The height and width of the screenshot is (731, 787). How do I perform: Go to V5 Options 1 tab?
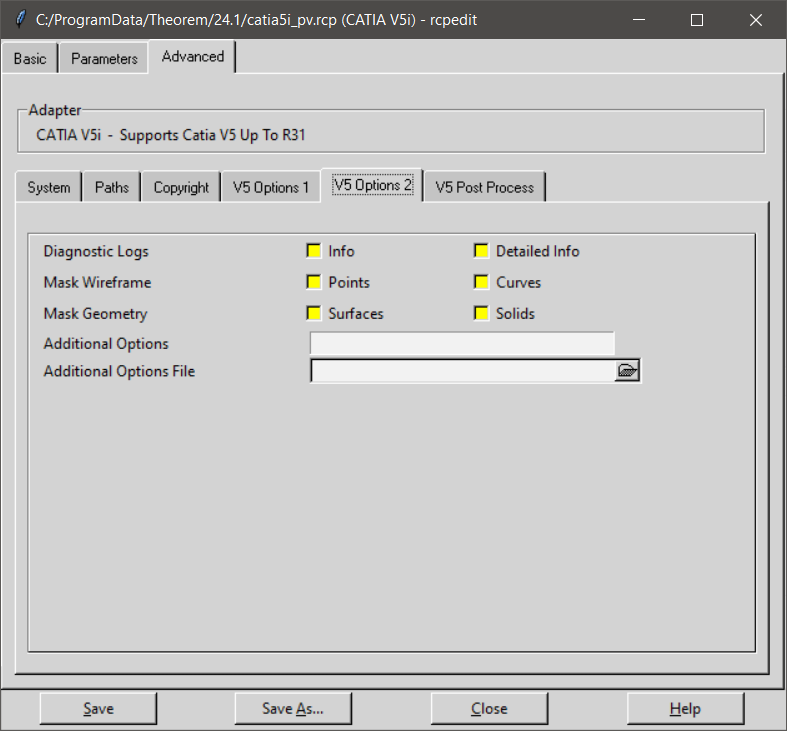coord(271,187)
